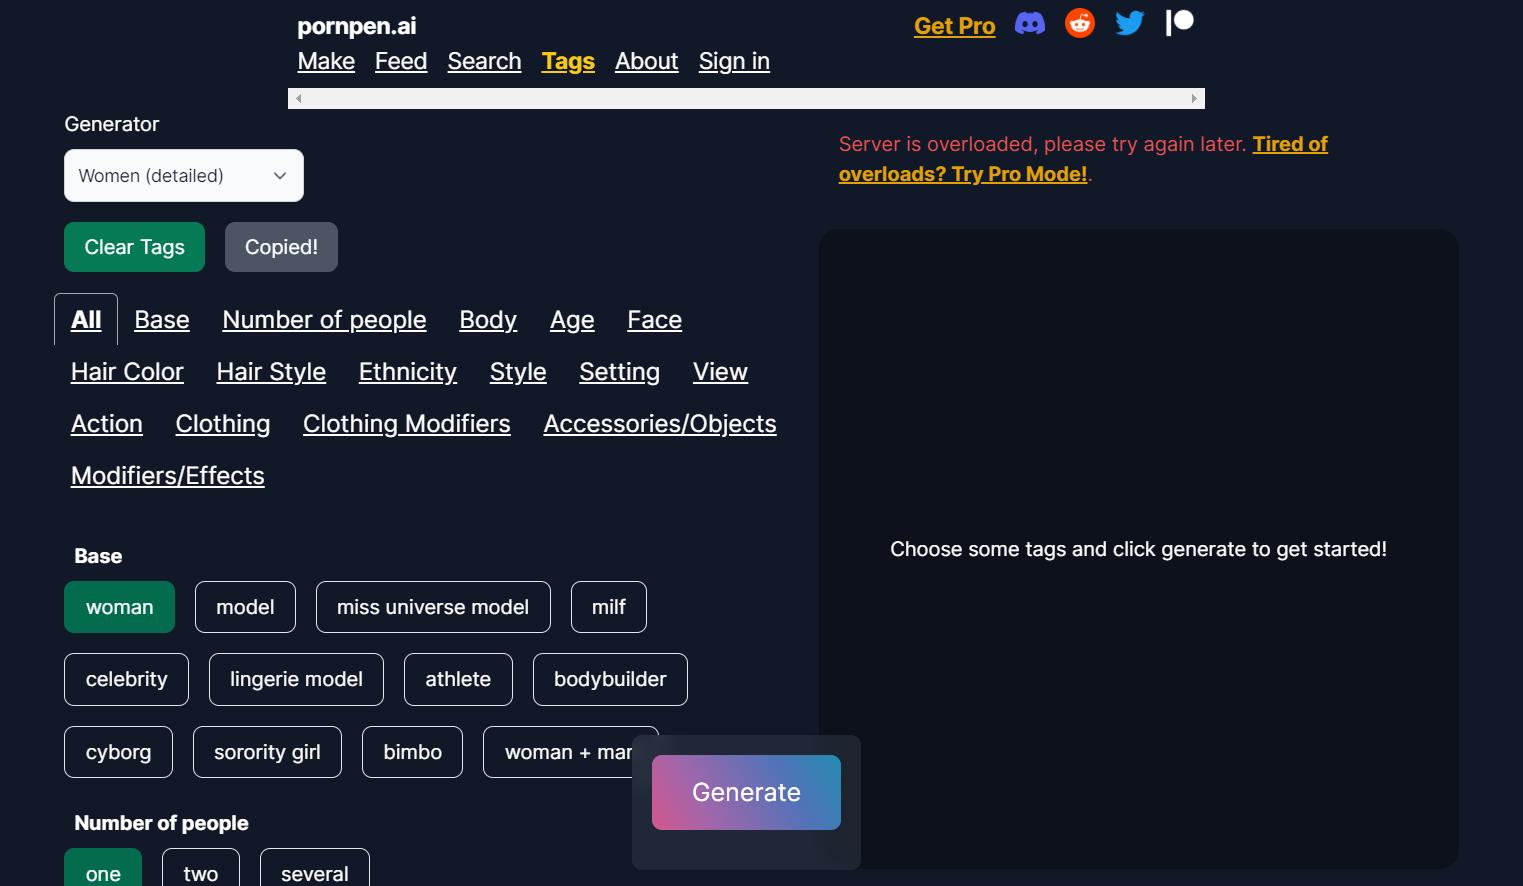Click the horizontal scrollbar right arrow

(x=1194, y=98)
